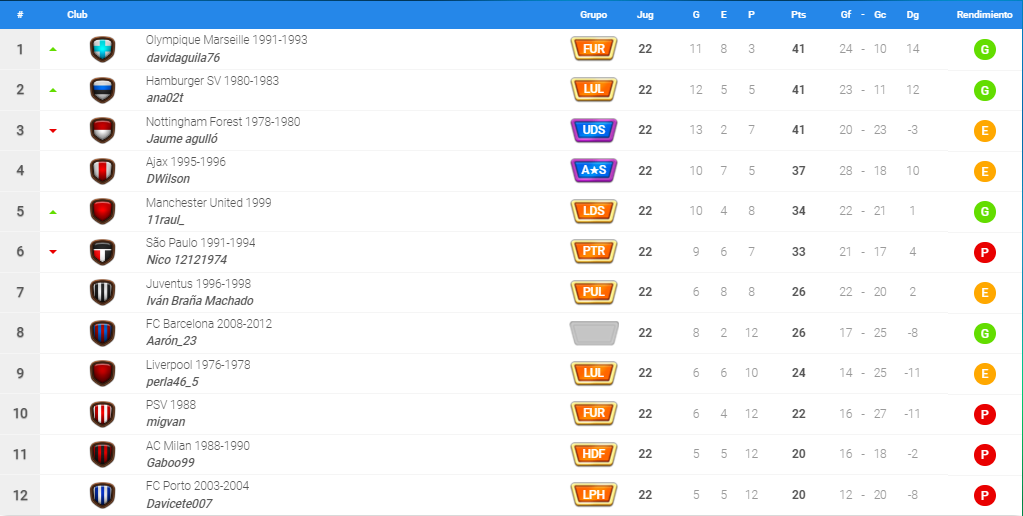Select the Hamburger SV club shield badge
The width and height of the screenshot is (1023, 516).
click(102, 90)
